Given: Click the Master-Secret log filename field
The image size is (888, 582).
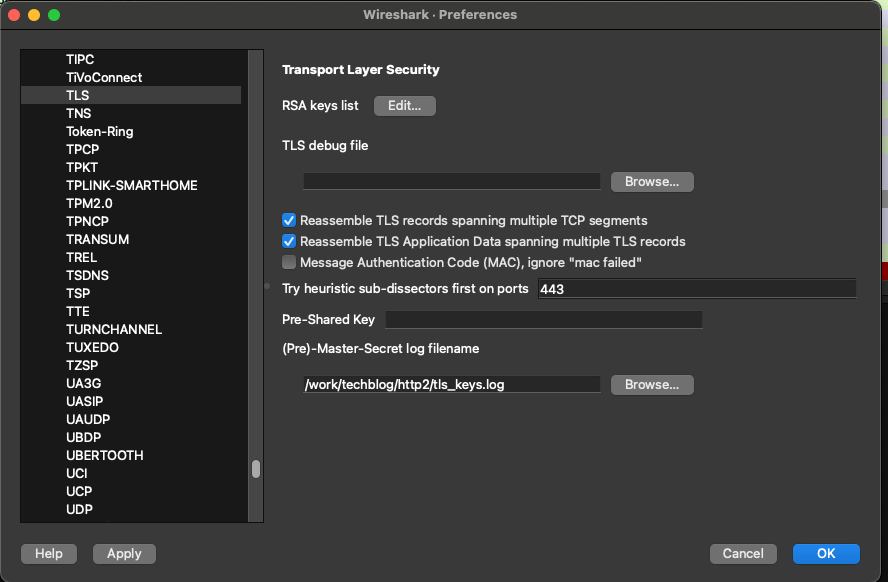Looking at the screenshot, I should tap(452, 385).
